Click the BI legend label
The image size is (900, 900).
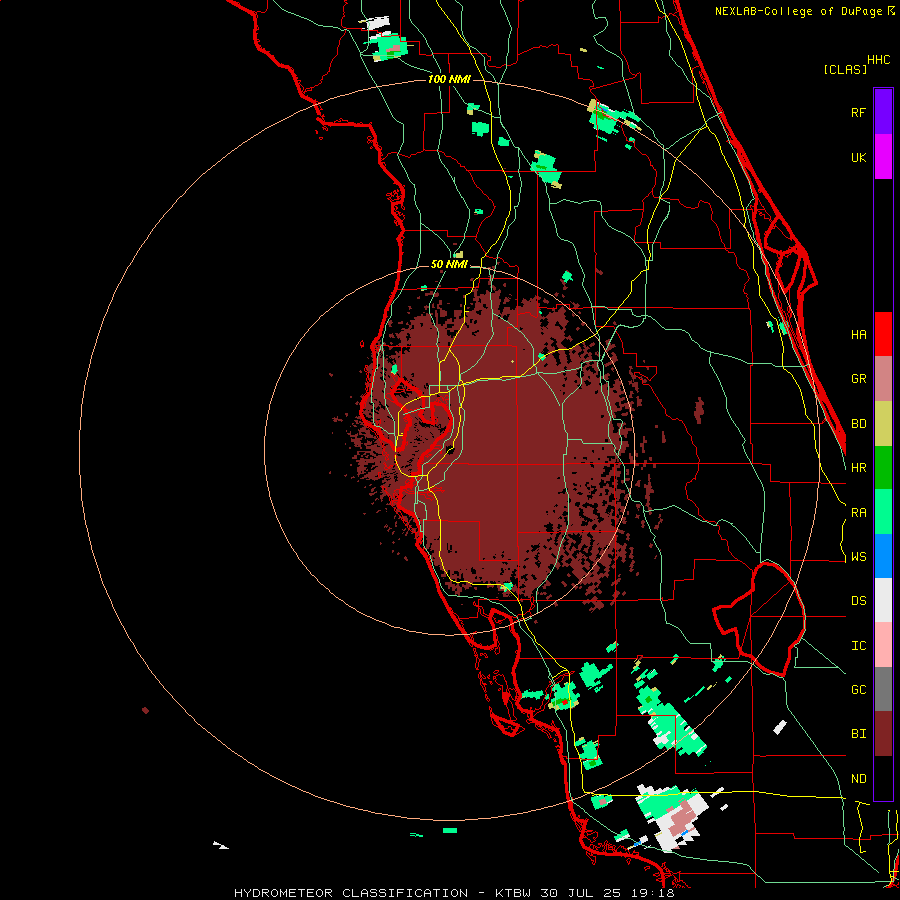(858, 734)
